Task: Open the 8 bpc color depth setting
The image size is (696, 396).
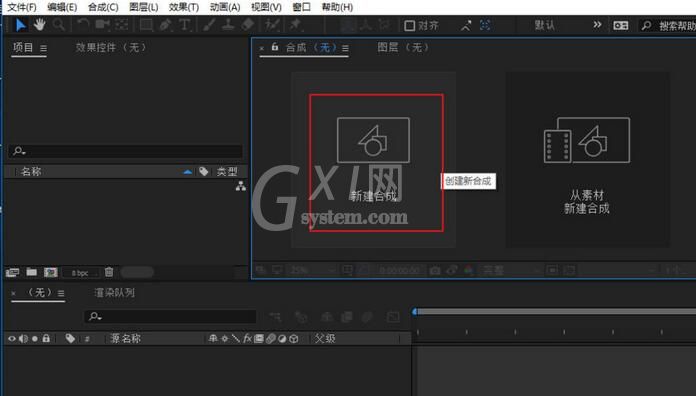Action: pyautogui.click(x=80, y=273)
